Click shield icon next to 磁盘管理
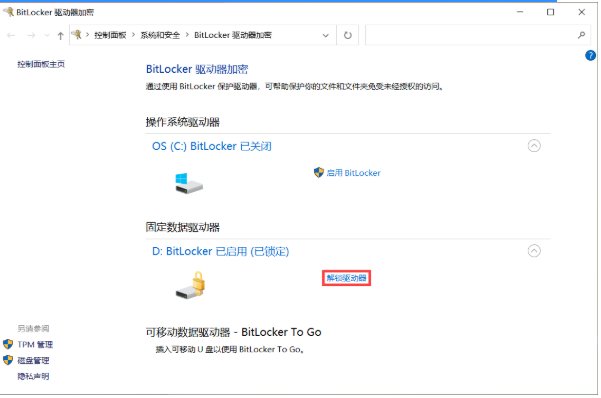Viewport: 601px width, 398px height. point(8,360)
